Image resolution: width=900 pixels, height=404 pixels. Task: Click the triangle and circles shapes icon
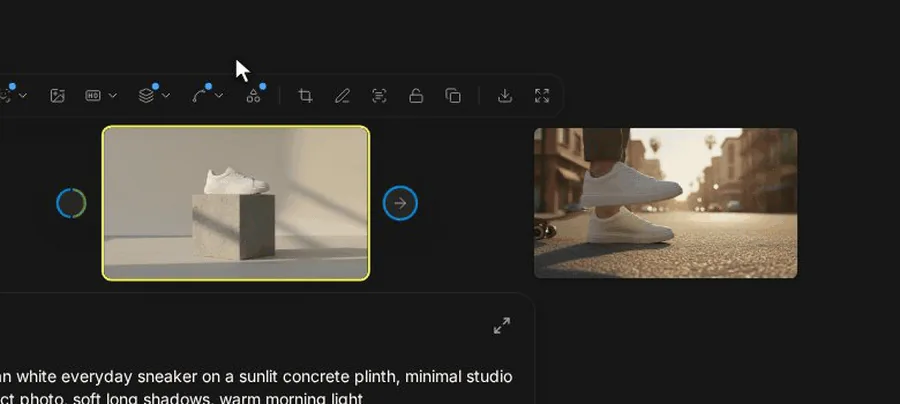(253, 96)
